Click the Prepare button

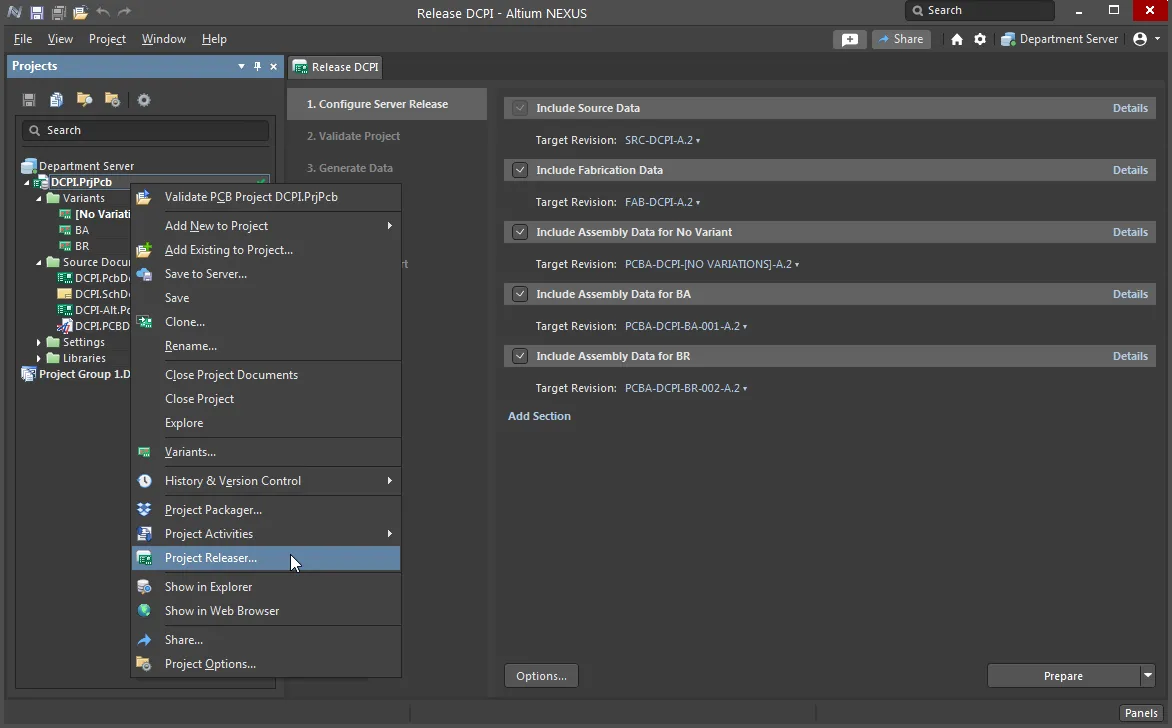point(1063,676)
